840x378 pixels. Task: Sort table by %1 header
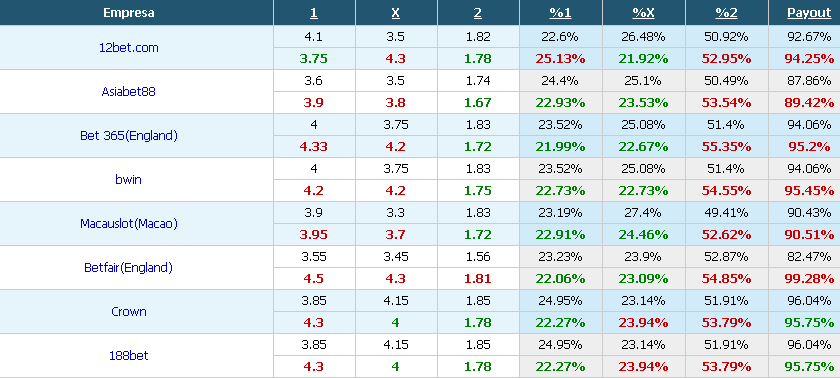[560, 13]
